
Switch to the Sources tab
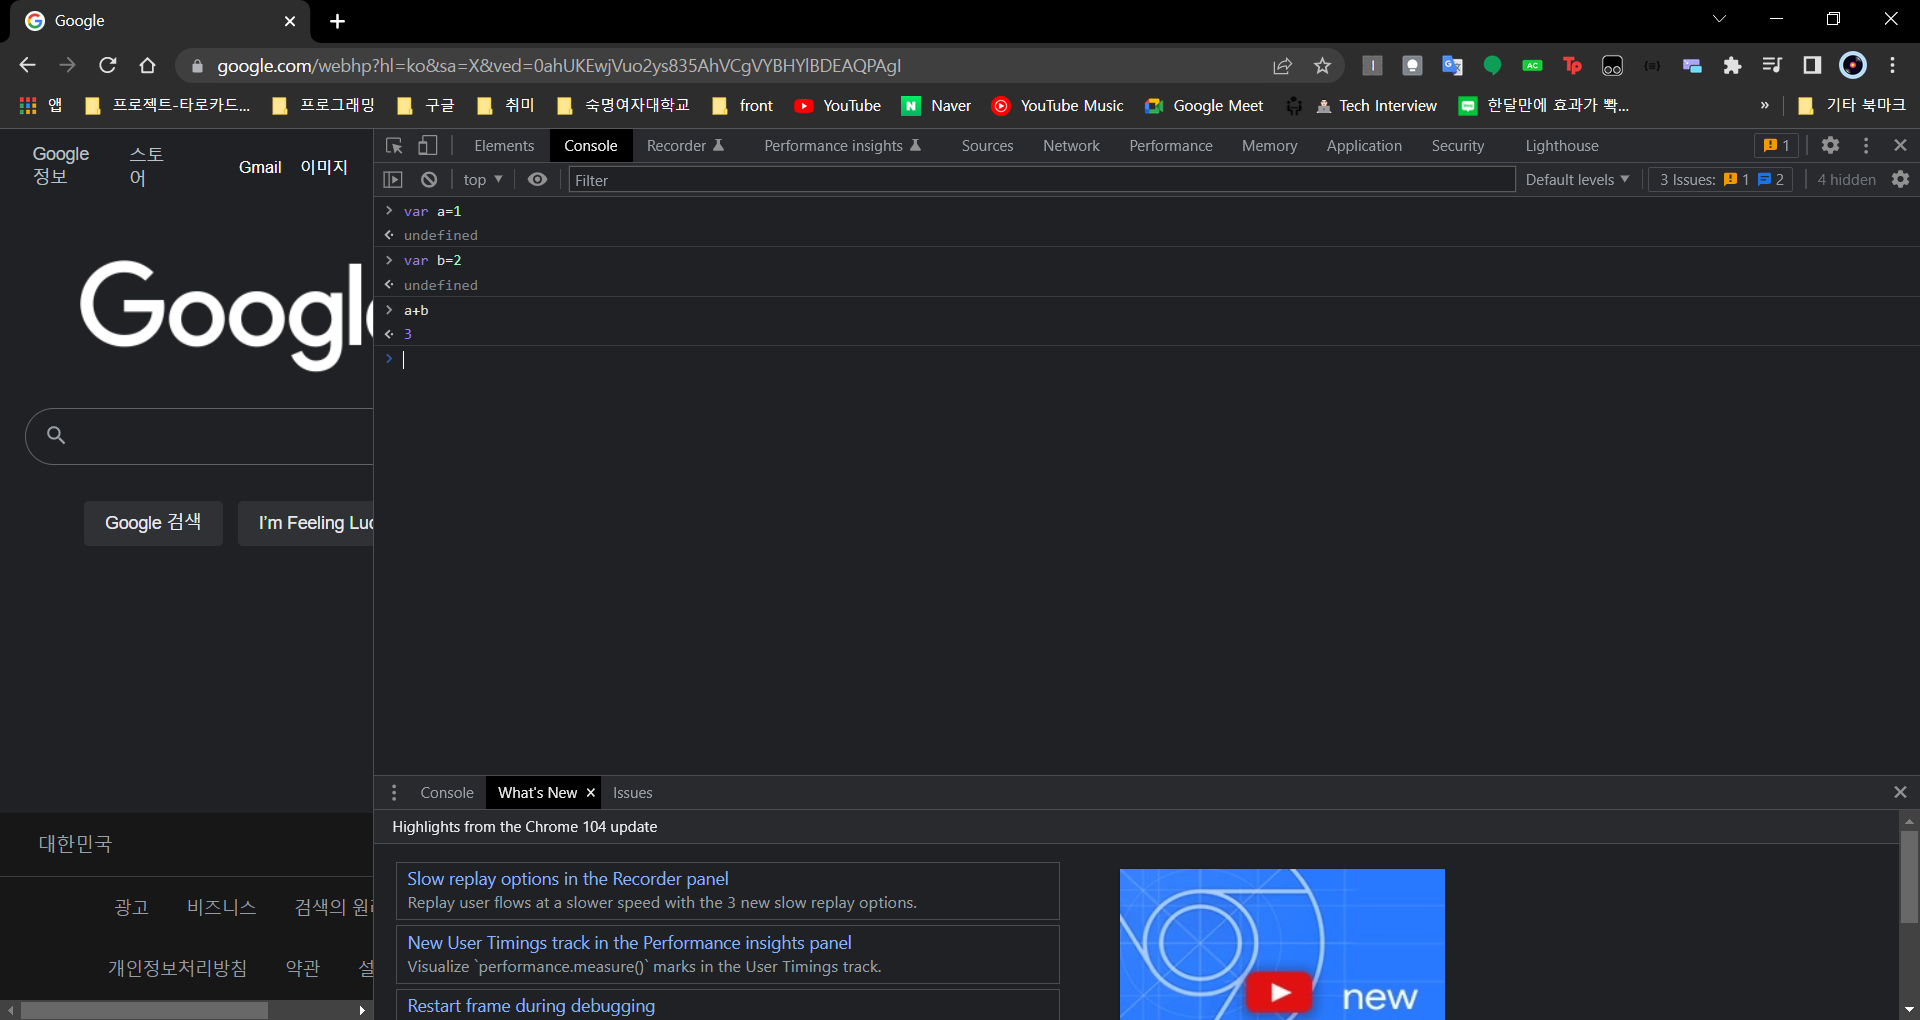(x=987, y=146)
